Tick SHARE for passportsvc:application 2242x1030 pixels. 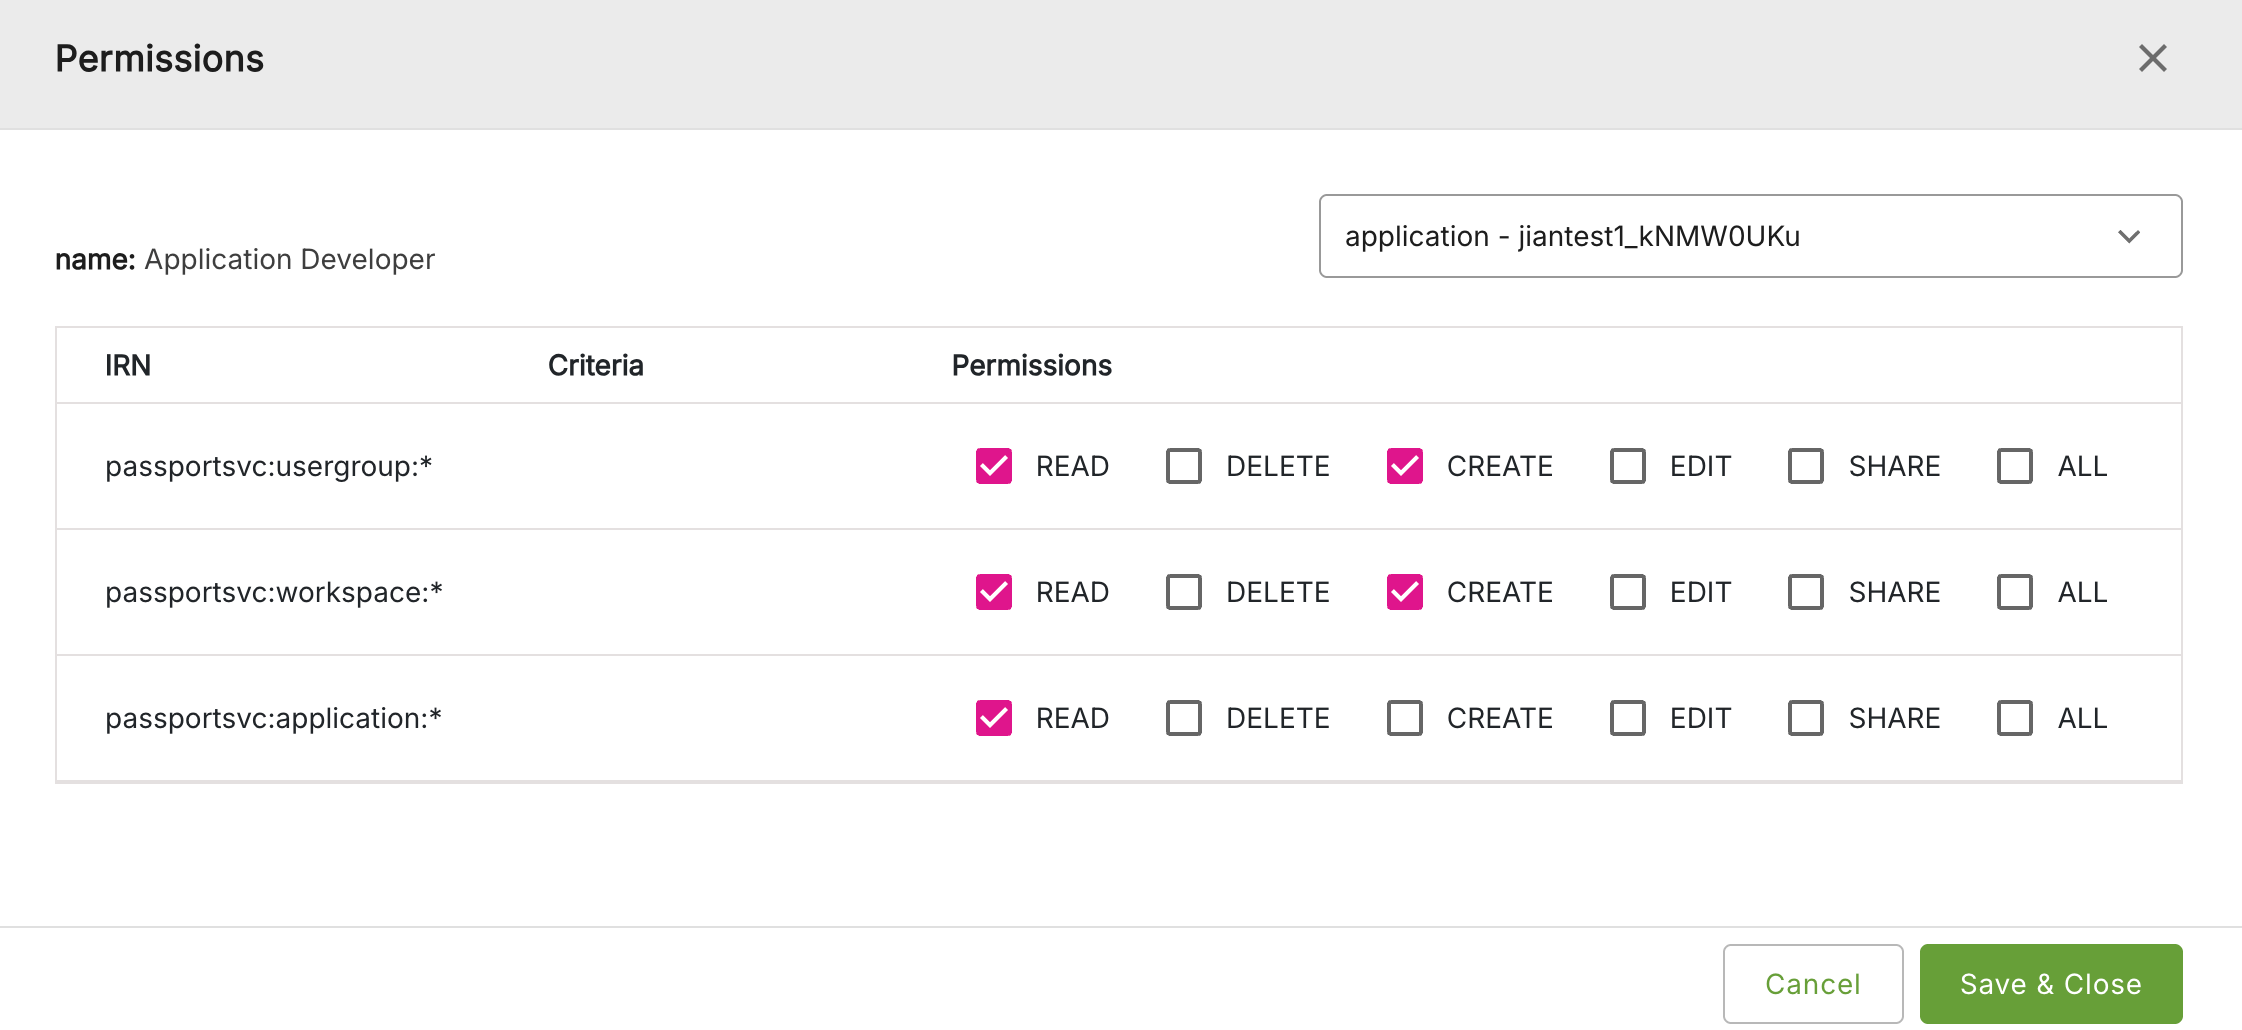point(1805,718)
